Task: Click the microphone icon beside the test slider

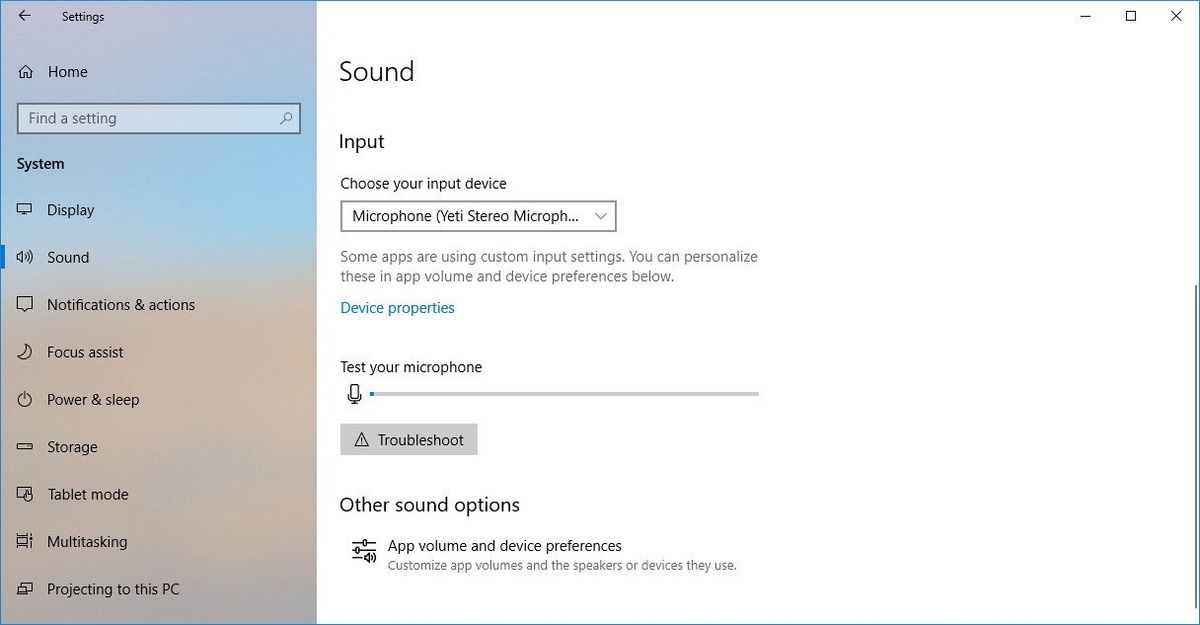Action: click(354, 393)
